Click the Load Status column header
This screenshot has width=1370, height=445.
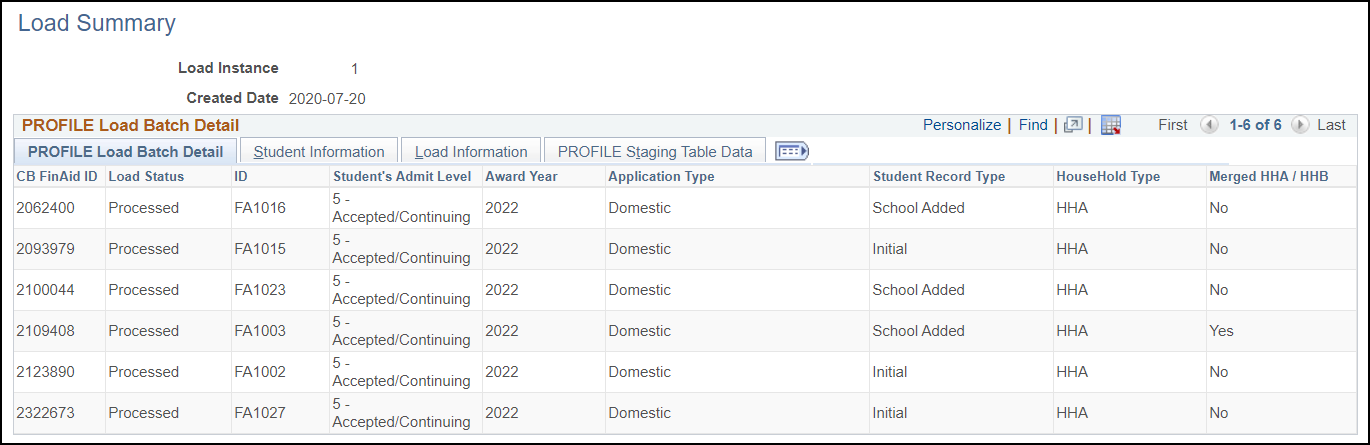(x=146, y=176)
